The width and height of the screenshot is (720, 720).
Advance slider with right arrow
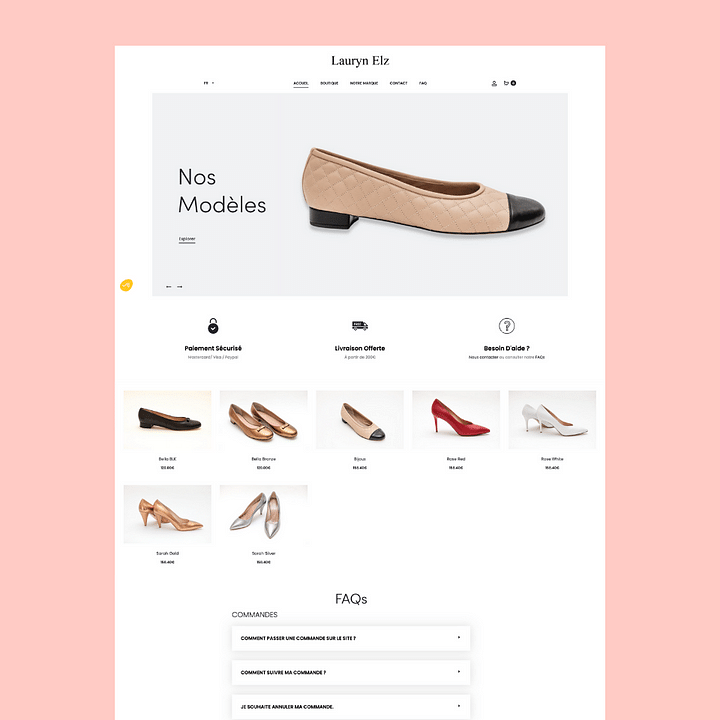click(x=180, y=287)
